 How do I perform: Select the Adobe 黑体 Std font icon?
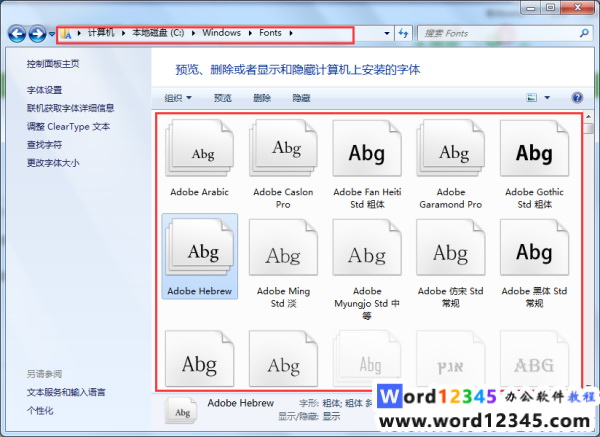coord(535,247)
